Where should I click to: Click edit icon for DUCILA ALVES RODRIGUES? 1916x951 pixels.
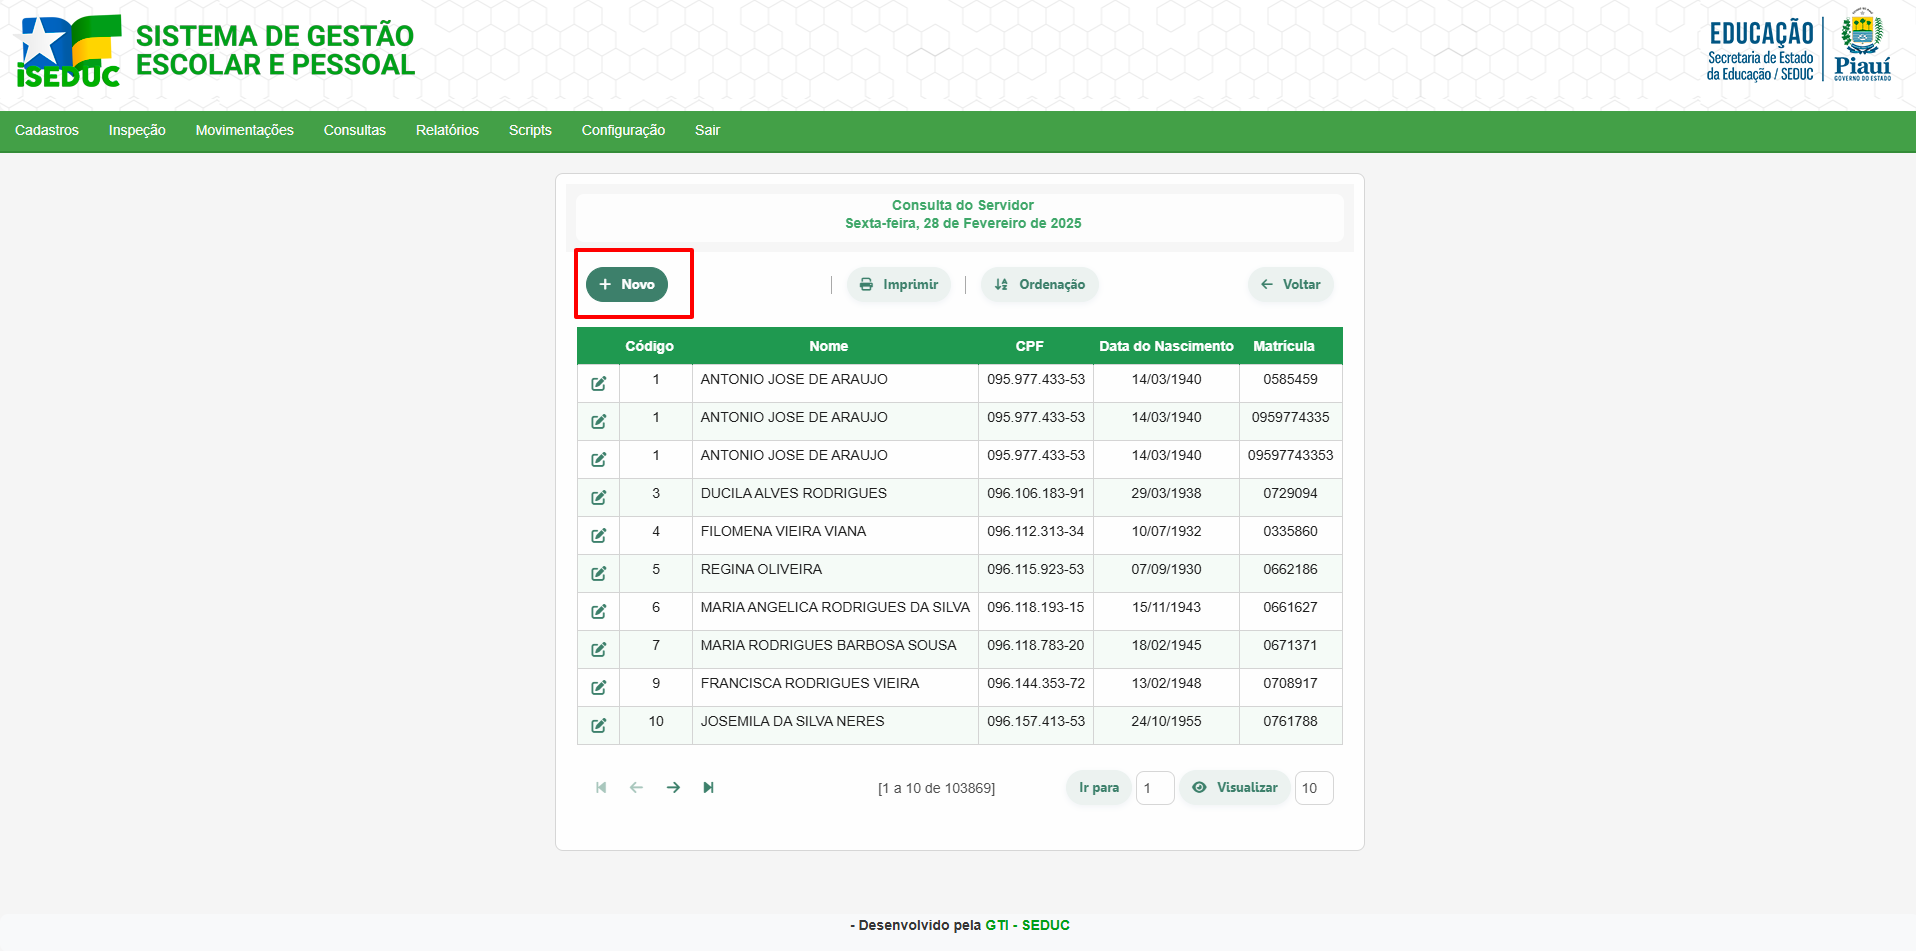pos(598,497)
